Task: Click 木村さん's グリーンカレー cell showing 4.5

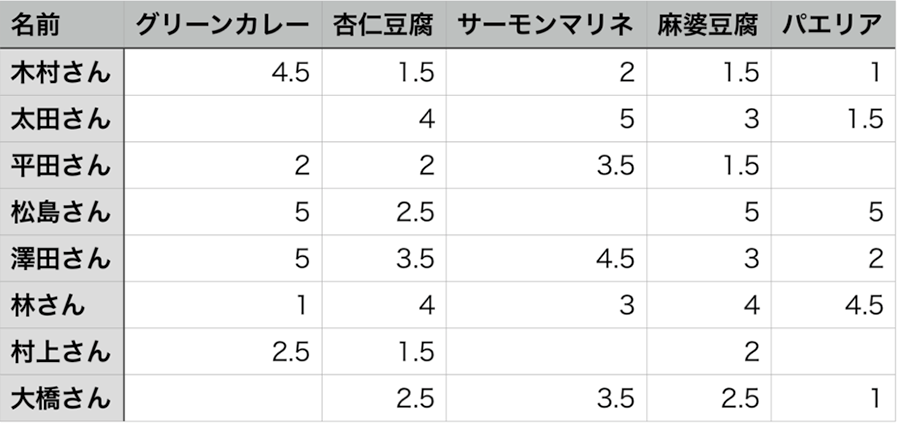Action: pyautogui.click(x=223, y=72)
